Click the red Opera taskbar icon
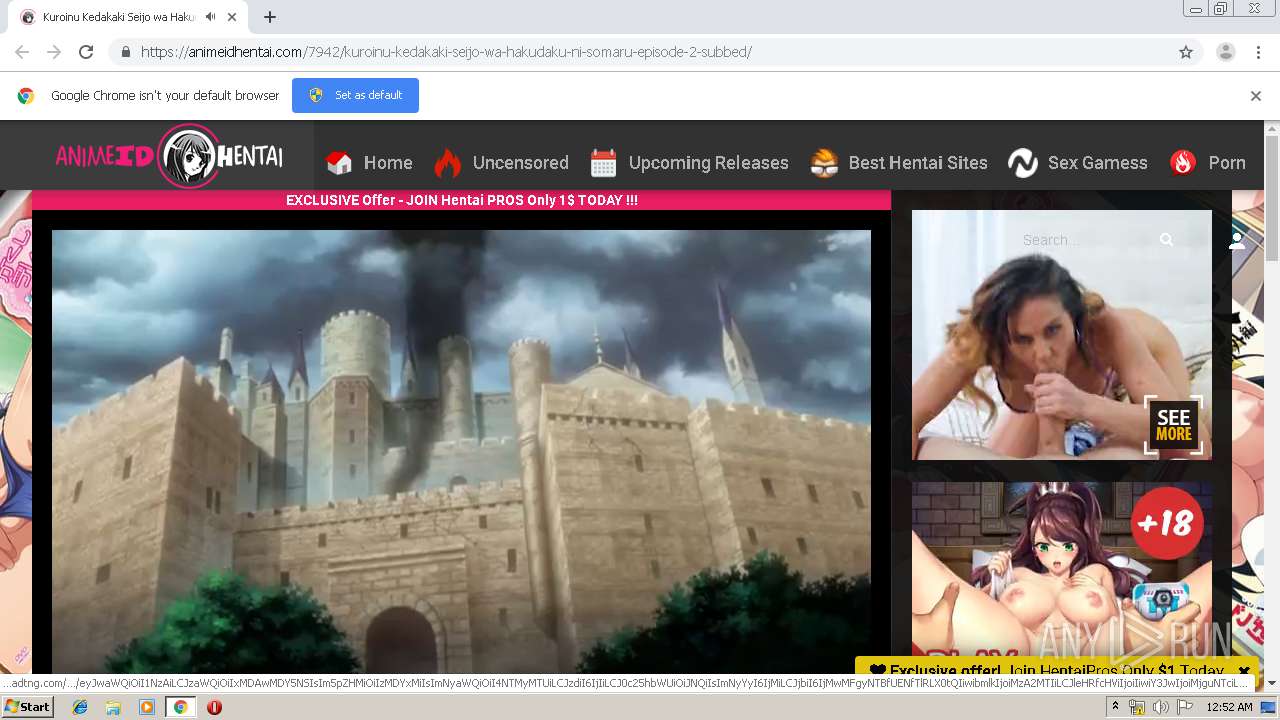This screenshot has height=720, width=1280. (214, 707)
